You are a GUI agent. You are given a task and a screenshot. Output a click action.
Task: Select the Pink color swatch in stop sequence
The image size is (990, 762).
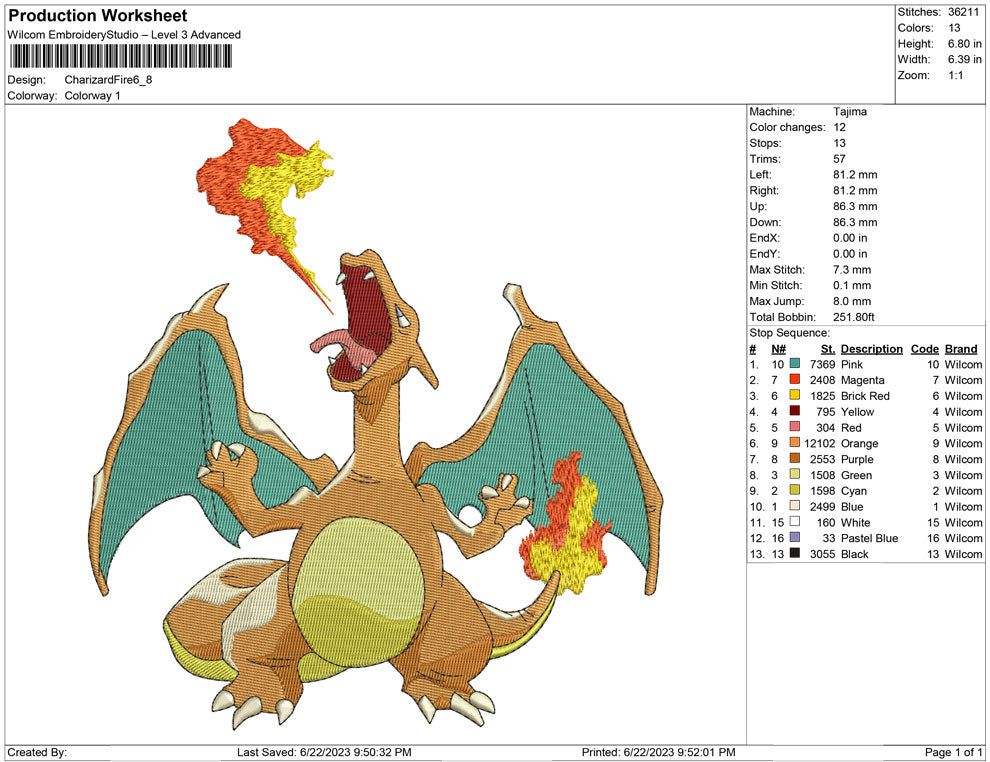[x=793, y=364]
